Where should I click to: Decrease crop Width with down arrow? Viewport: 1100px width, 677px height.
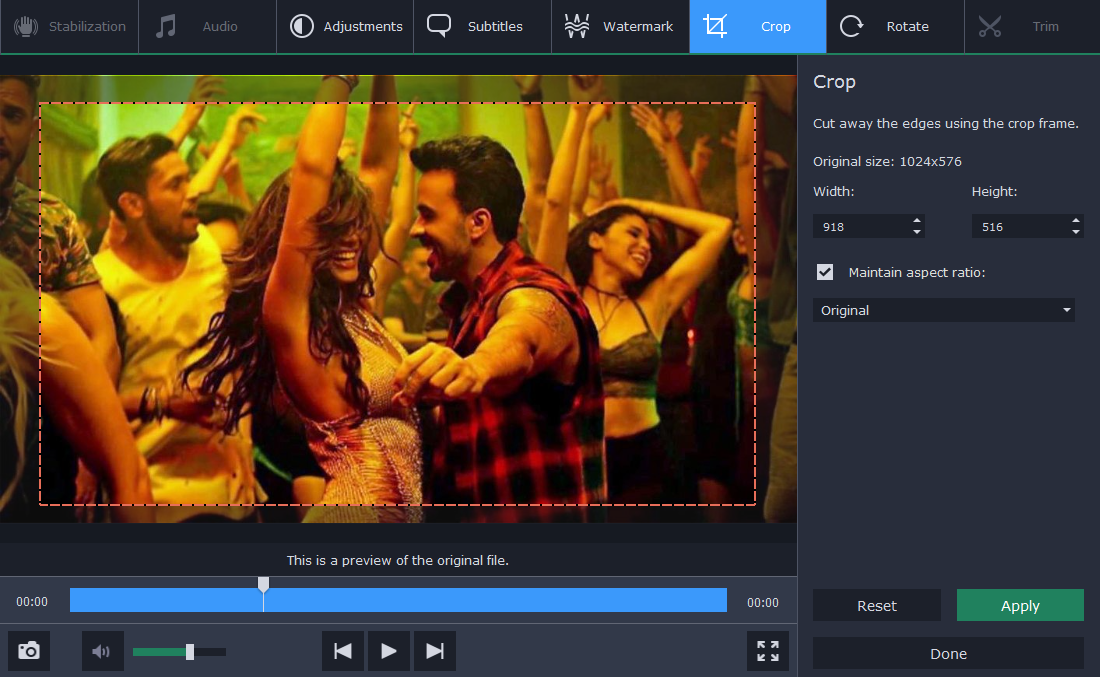click(x=917, y=232)
